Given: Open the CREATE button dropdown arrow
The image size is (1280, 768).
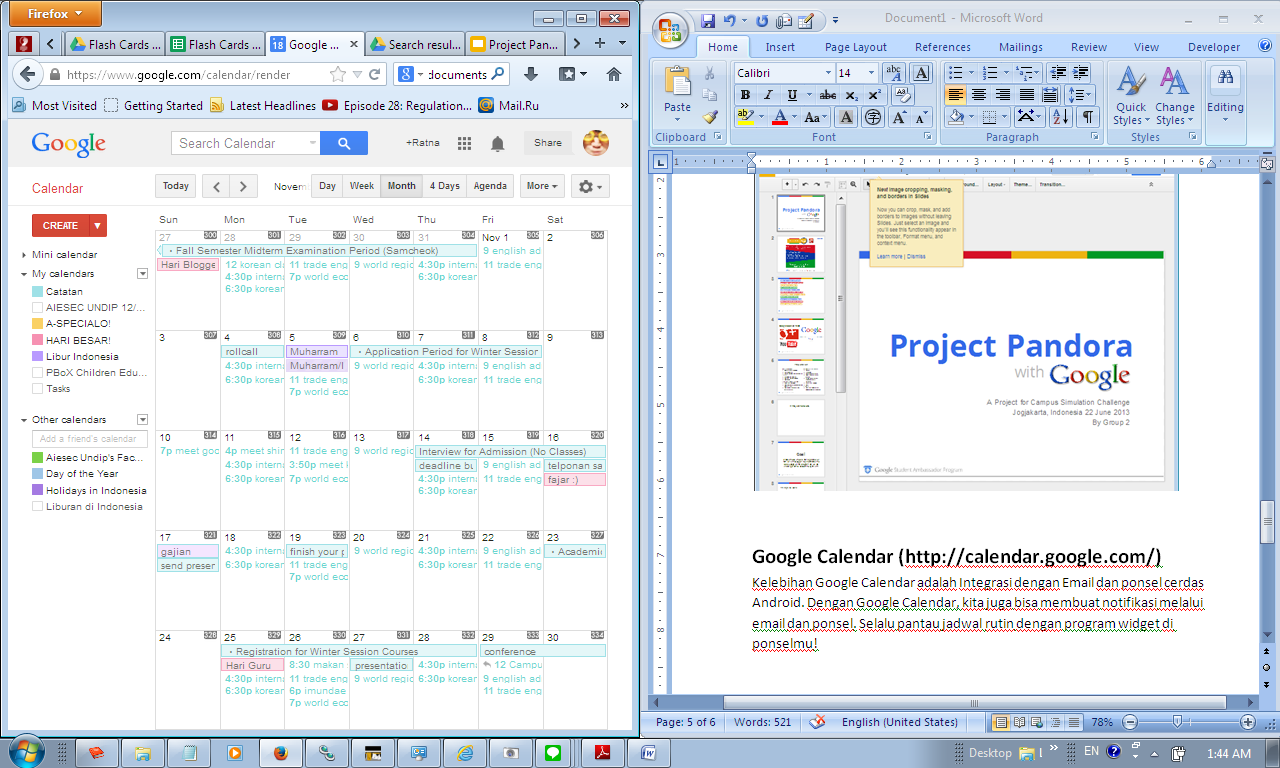Looking at the screenshot, I should (x=97, y=226).
